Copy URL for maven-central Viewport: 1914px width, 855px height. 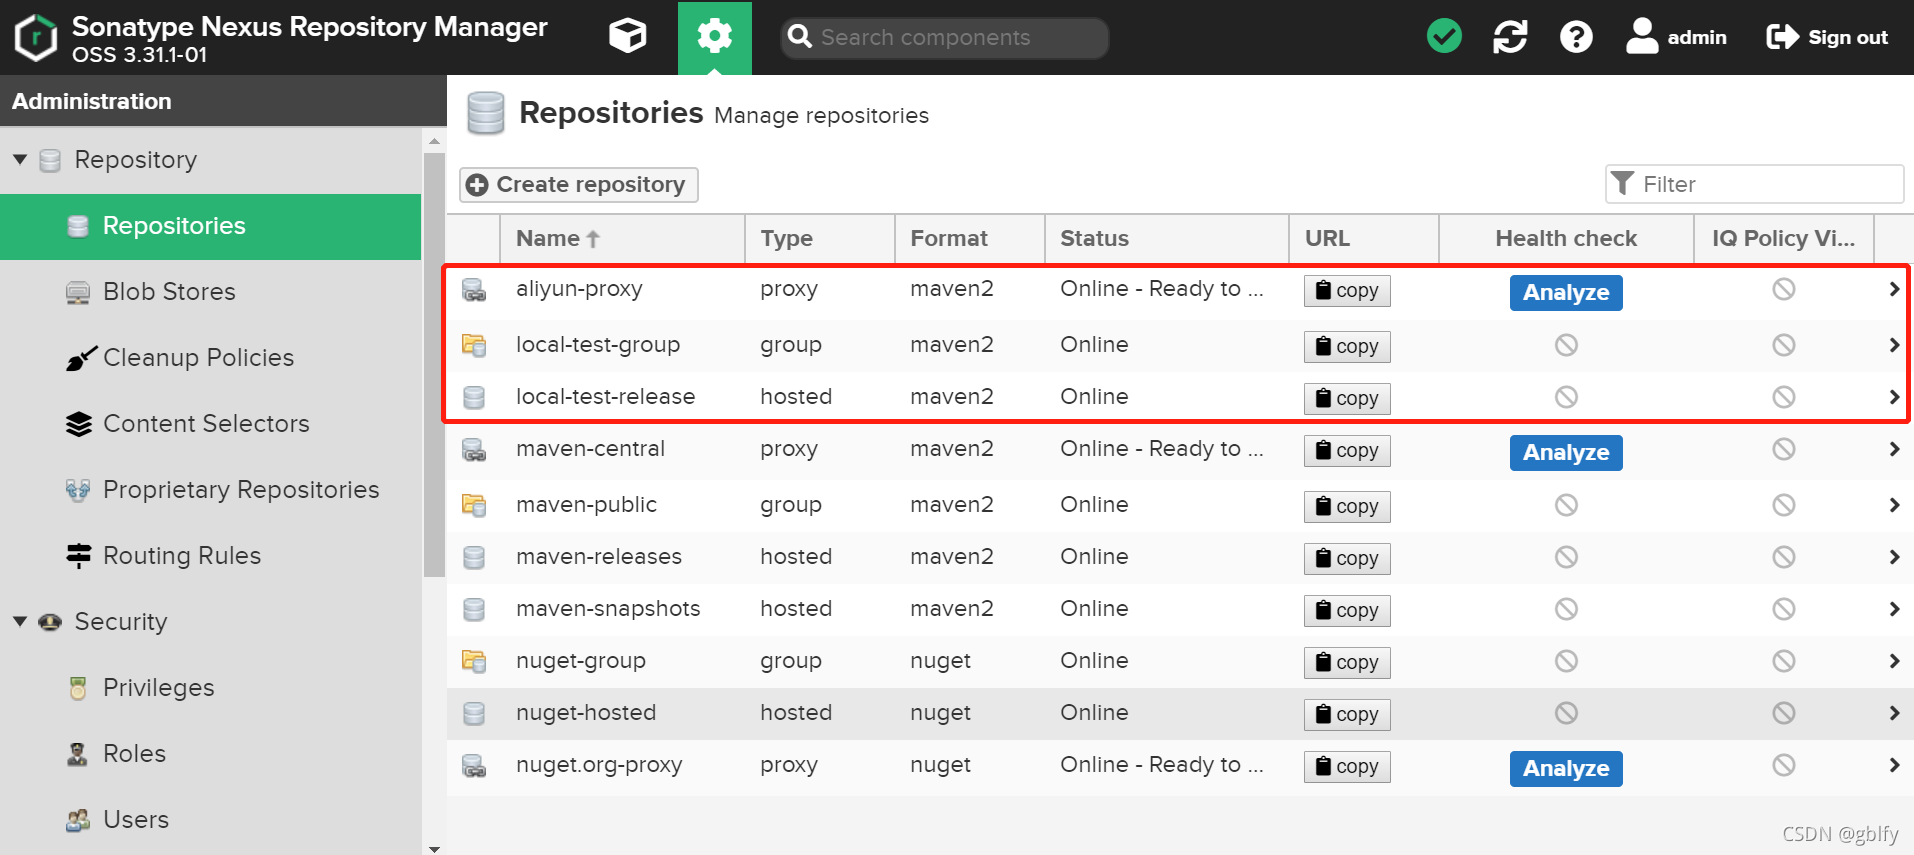[x=1347, y=451]
